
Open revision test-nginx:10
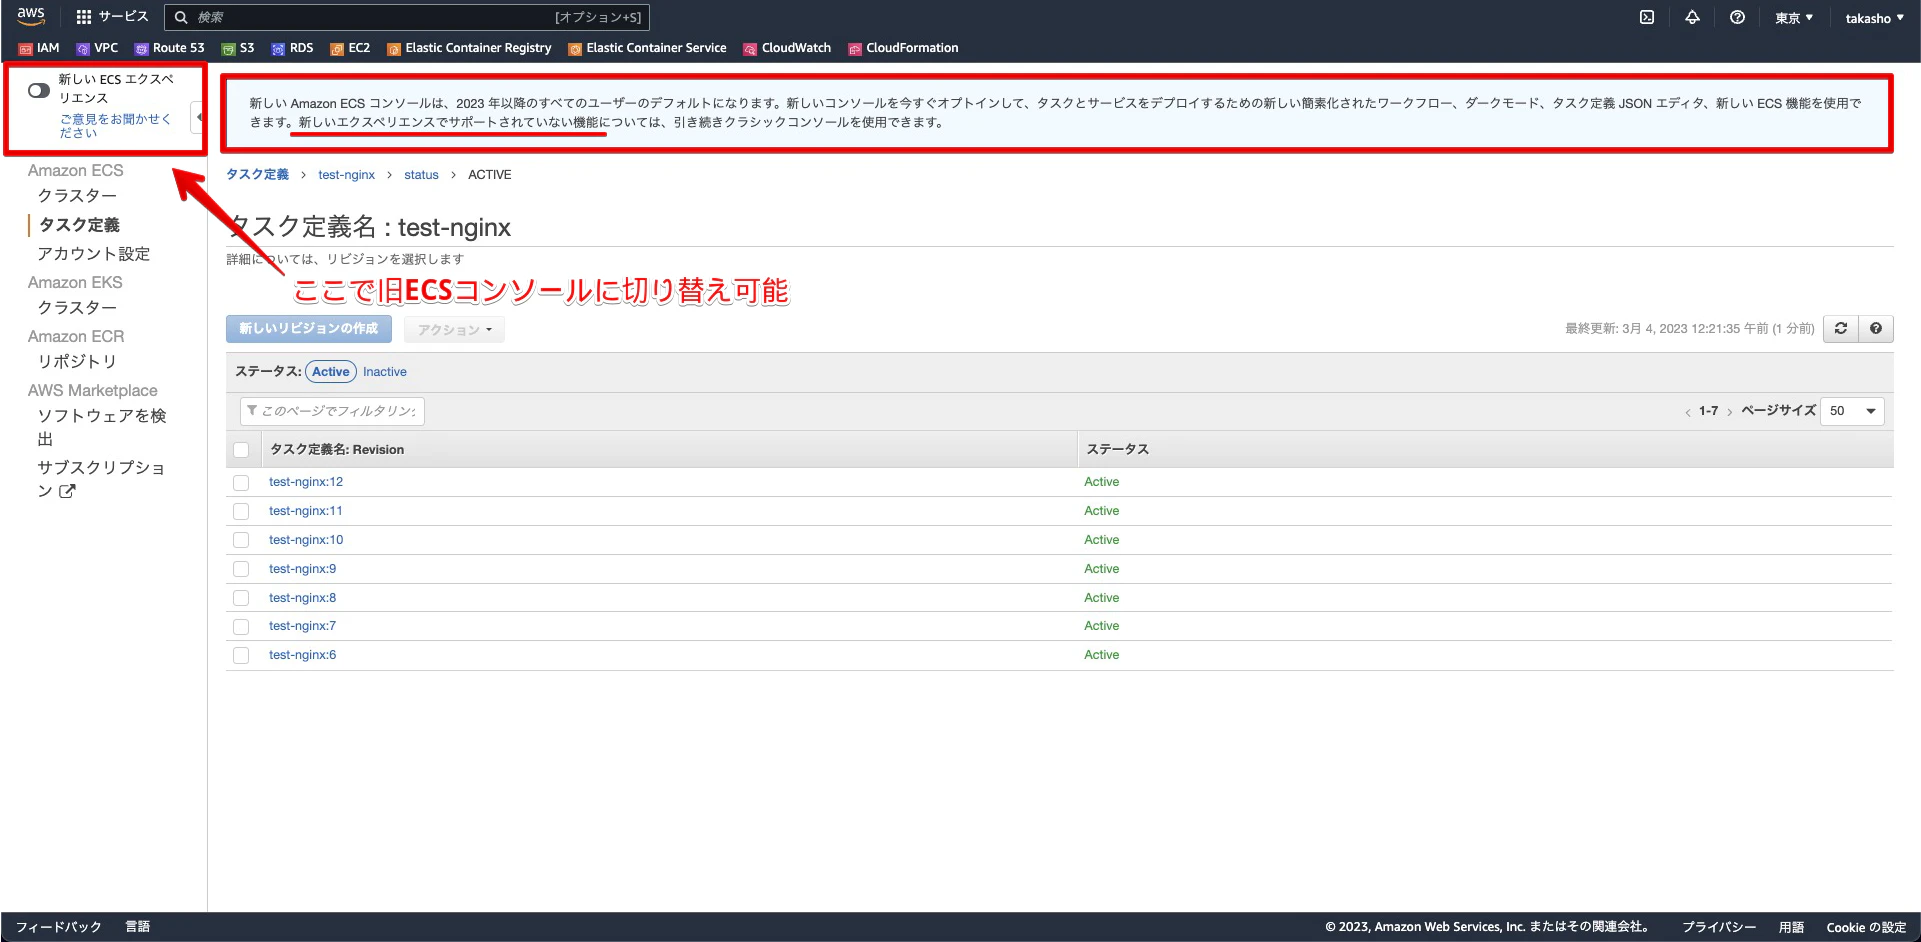tap(306, 540)
